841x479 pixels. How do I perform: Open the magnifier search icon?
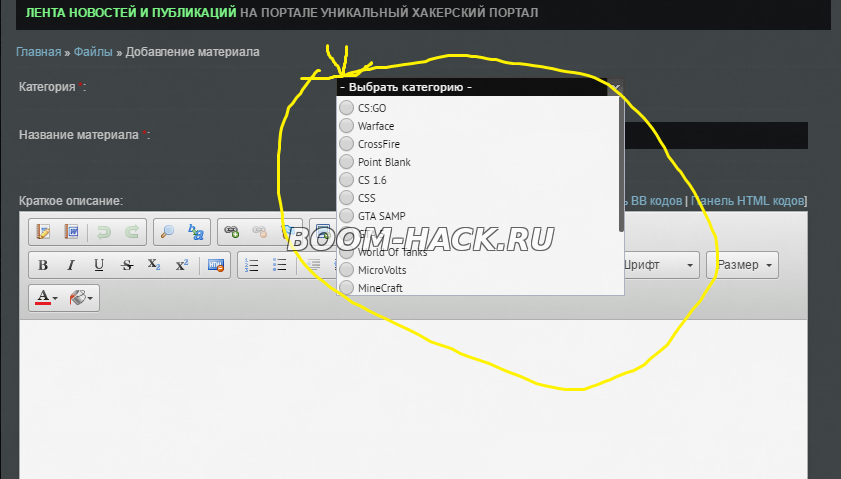click(x=168, y=232)
